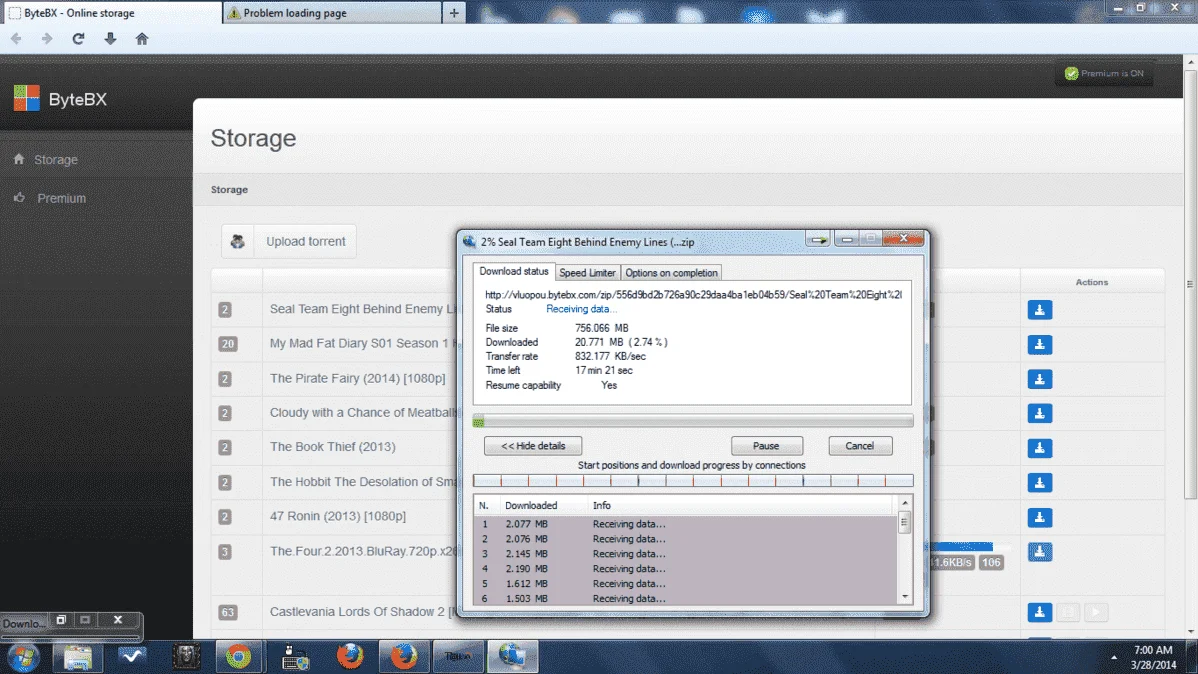
Task: Click 47 Ronin (2013) [1080p] file name
Action: pos(338,516)
